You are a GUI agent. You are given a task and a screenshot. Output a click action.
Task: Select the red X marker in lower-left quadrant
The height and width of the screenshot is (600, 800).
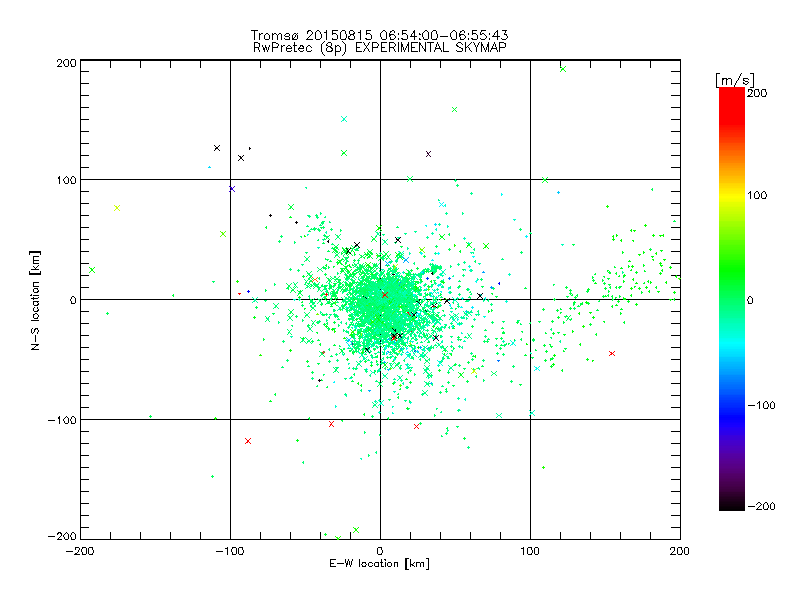248,441
